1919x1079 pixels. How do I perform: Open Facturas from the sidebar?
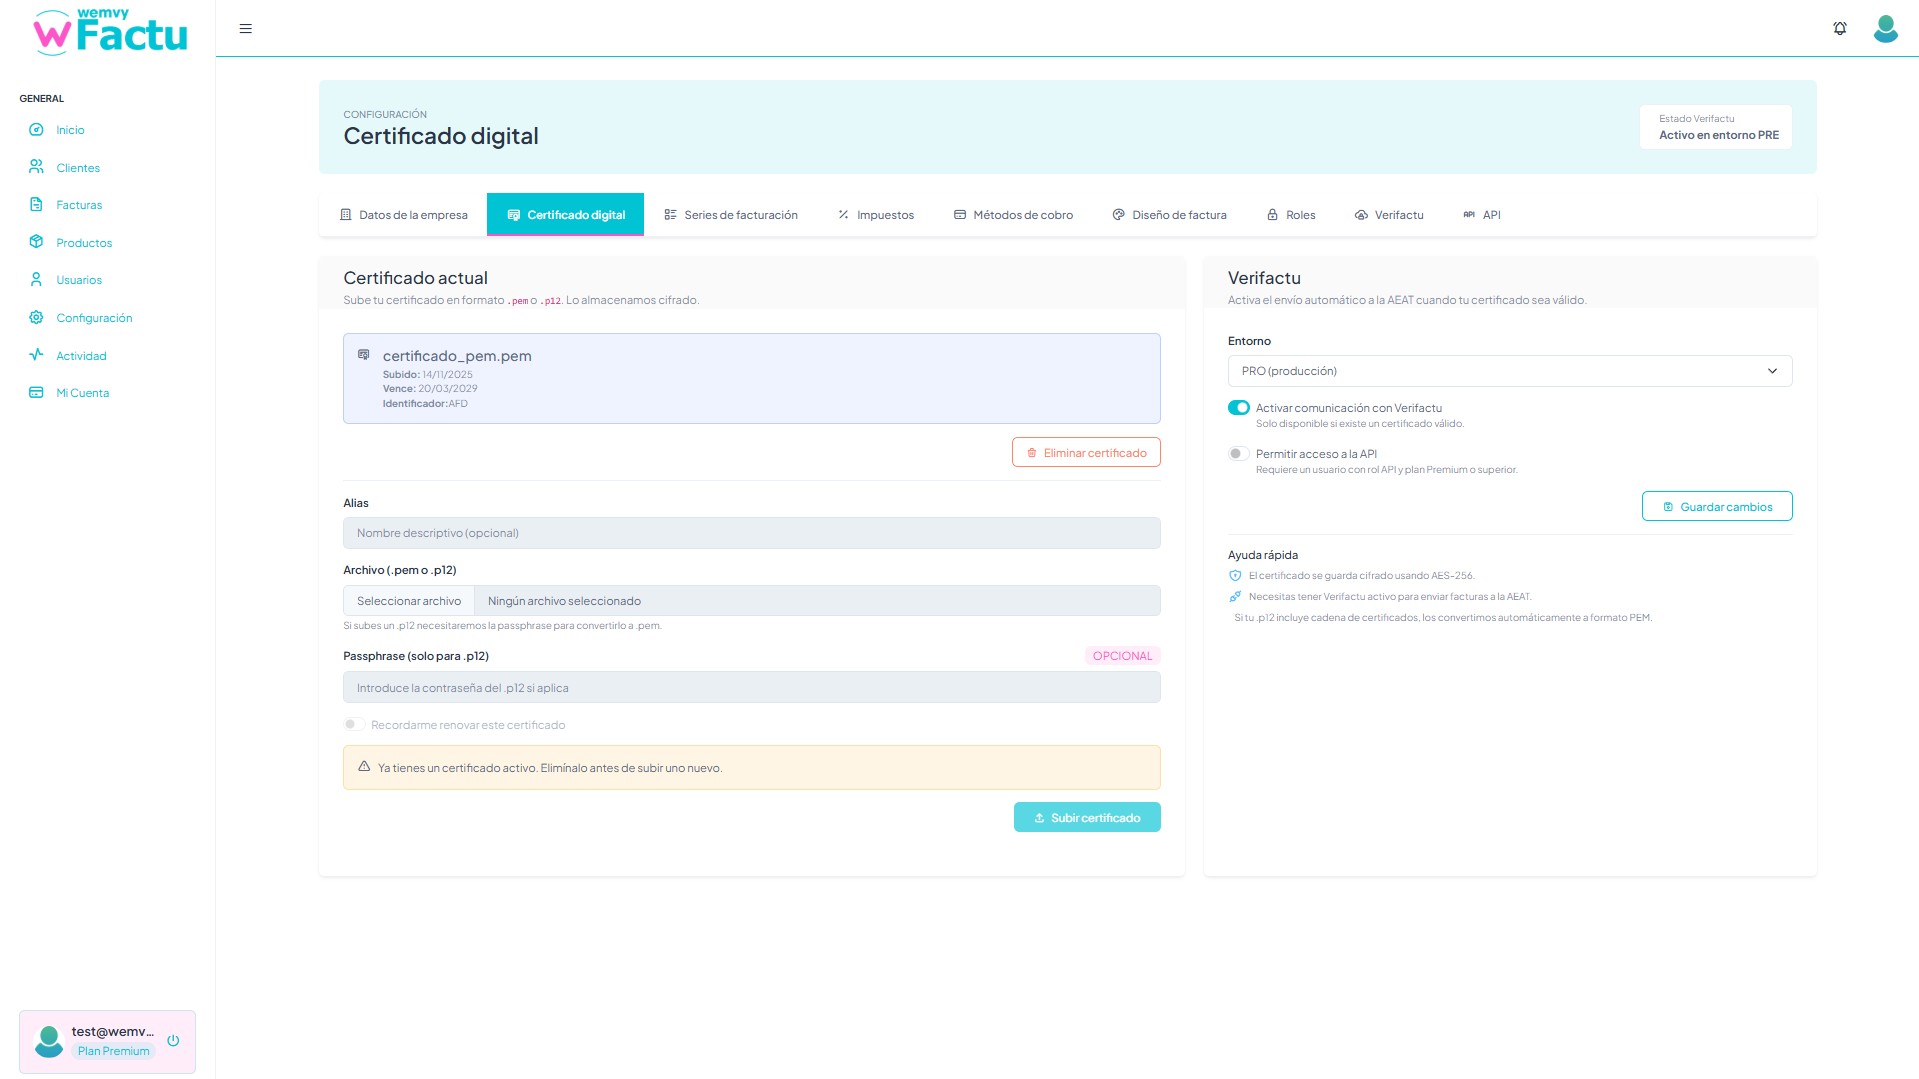36,204
